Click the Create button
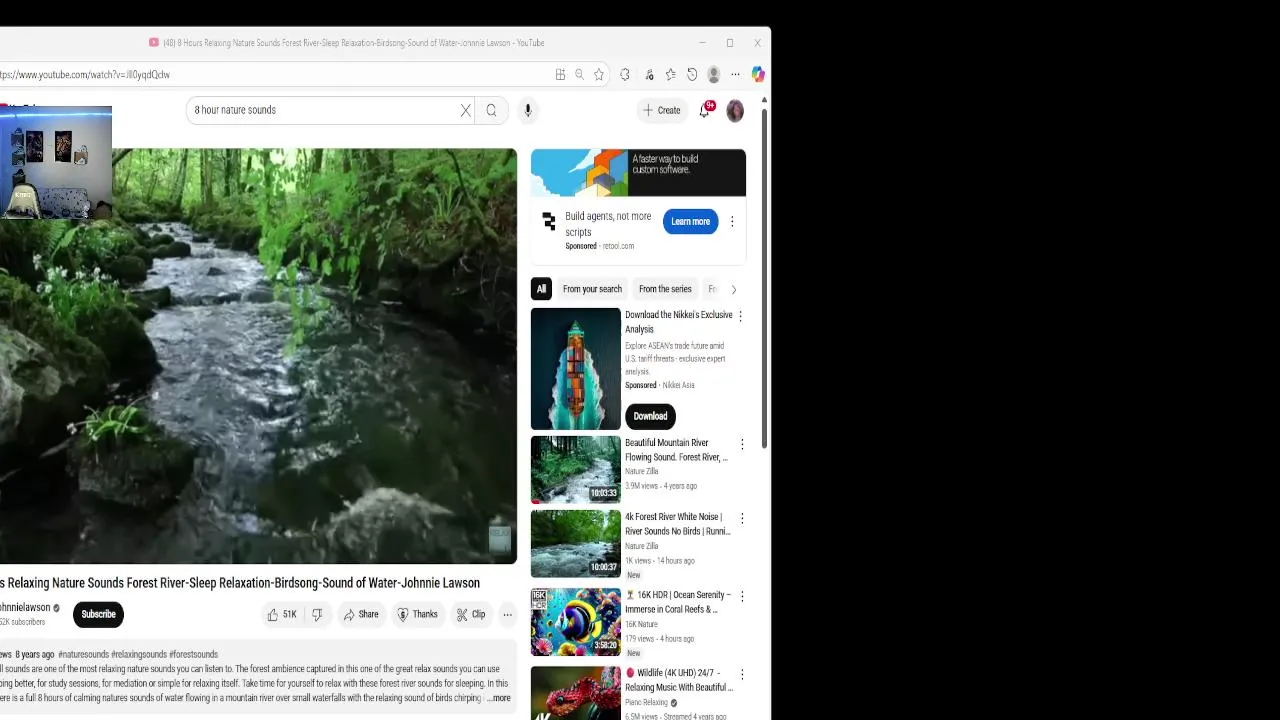Image resolution: width=1280 pixels, height=720 pixels. (662, 110)
